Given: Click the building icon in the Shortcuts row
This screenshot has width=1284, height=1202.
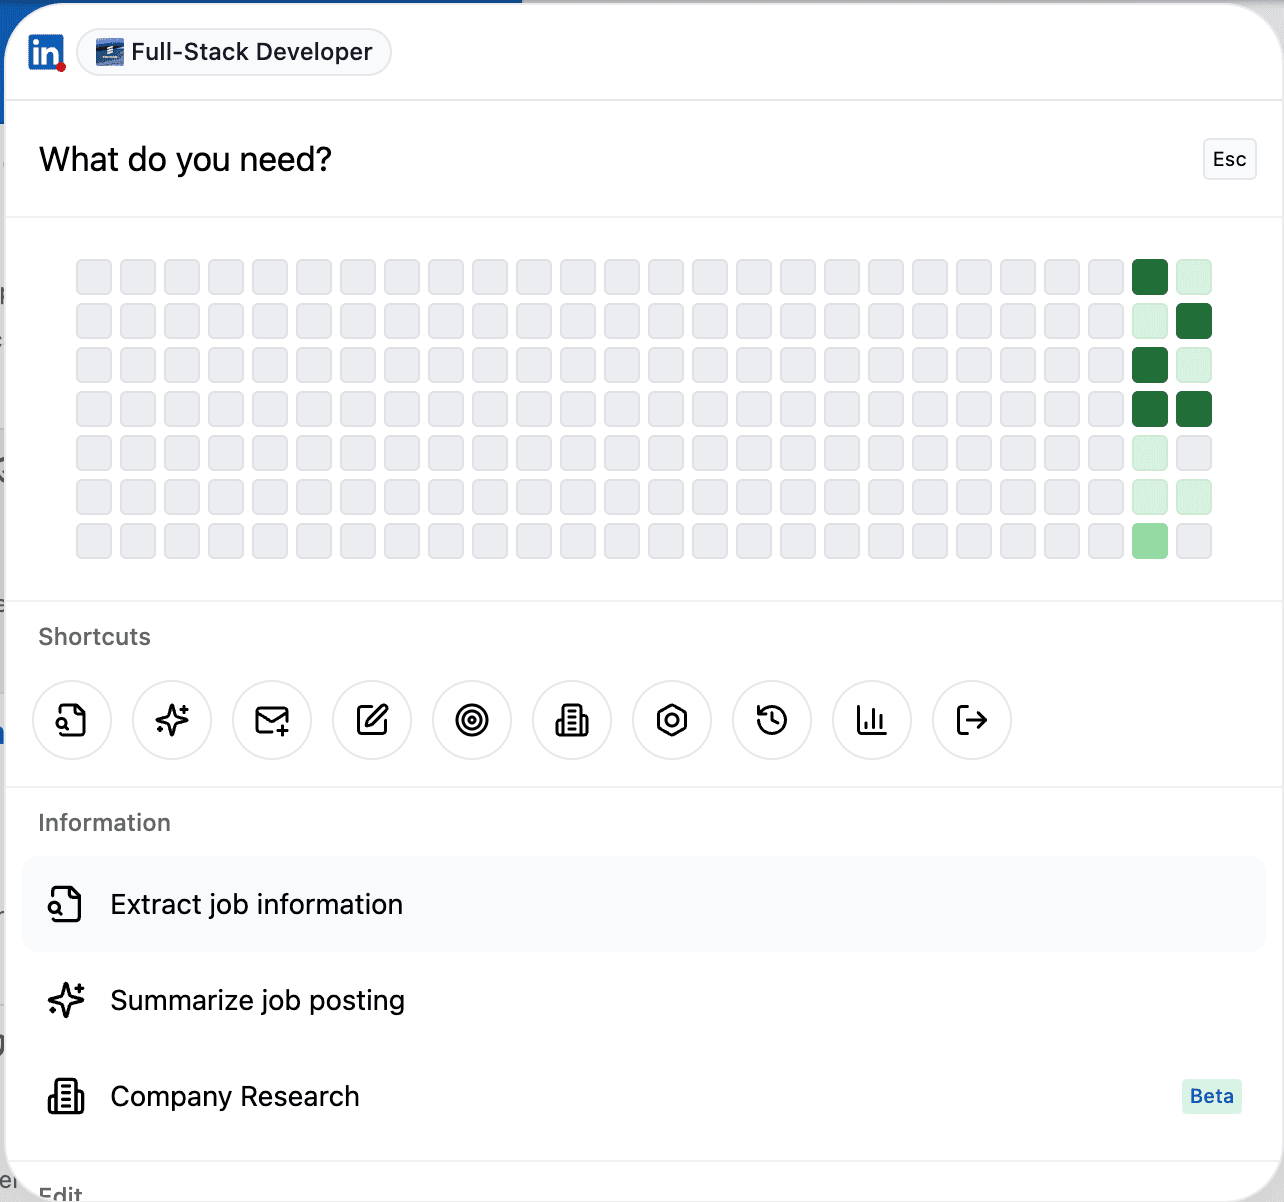Looking at the screenshot, I should coord(572,720).
